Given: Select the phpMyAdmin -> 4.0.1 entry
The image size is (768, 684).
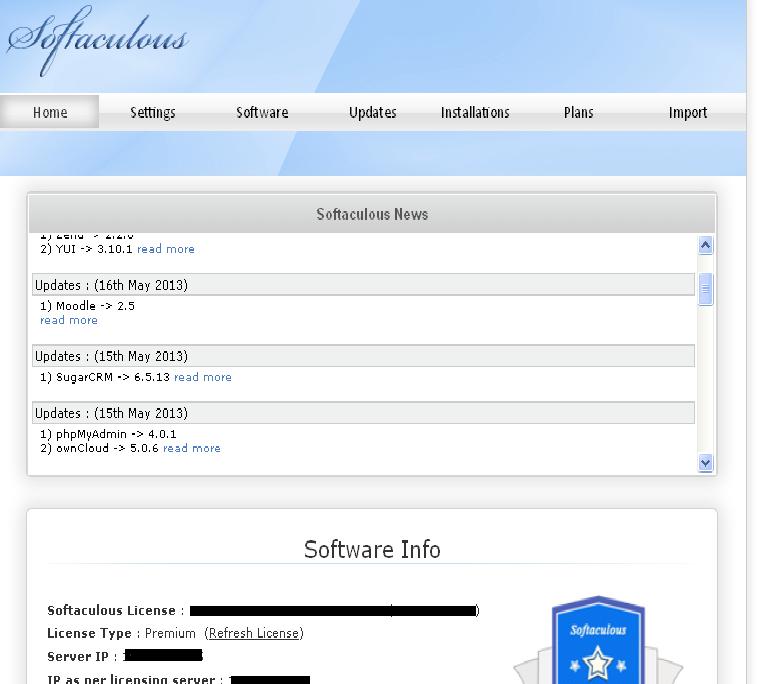Looking at the screenshot, I should (108, 434).
